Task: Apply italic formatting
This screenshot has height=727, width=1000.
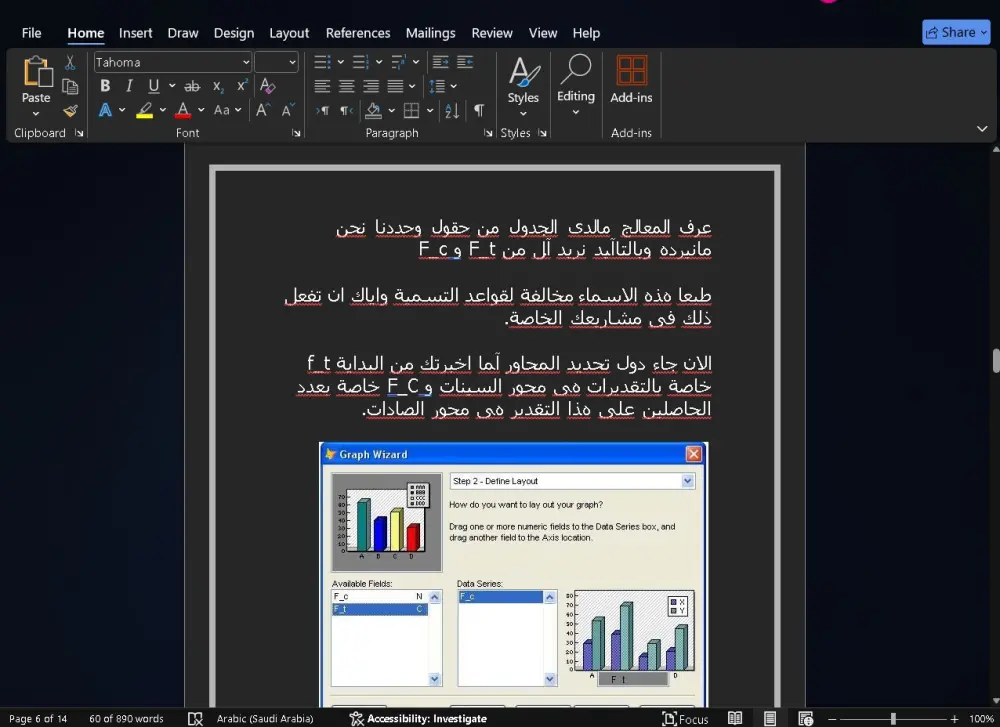Action: click(128, 86)
